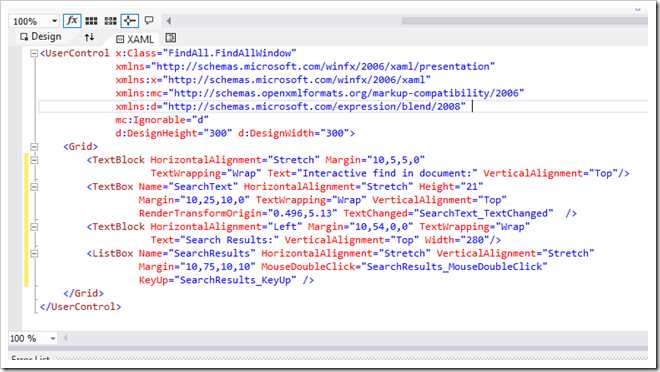
Task: Collapse the TextBox SearchText element
Action: point(34,187)
